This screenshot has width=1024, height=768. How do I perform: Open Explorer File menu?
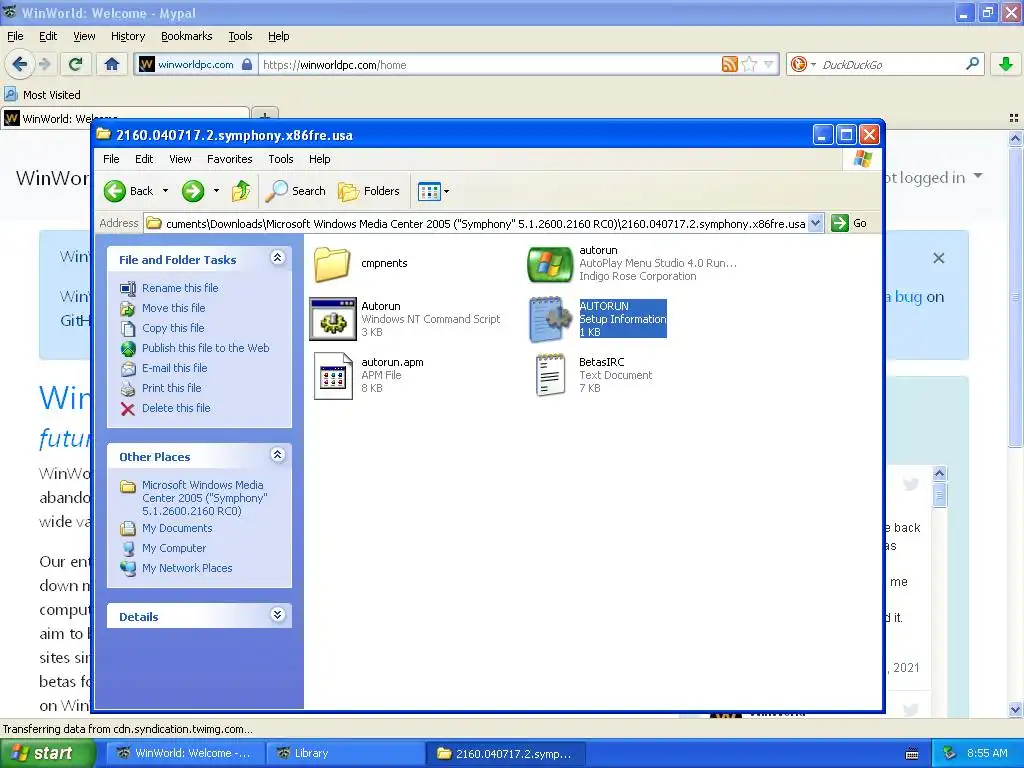[x=112, y=159]
